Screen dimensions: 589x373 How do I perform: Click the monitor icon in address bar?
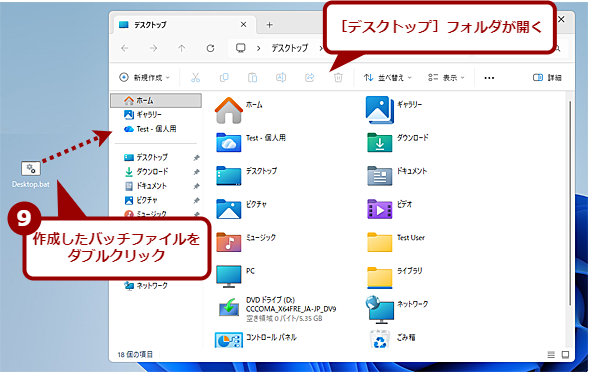(240, 48)
